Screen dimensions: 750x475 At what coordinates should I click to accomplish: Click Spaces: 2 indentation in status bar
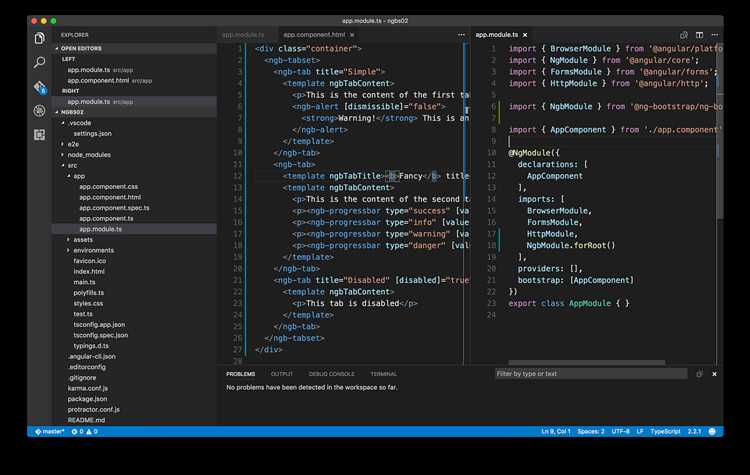coord(591,431)
